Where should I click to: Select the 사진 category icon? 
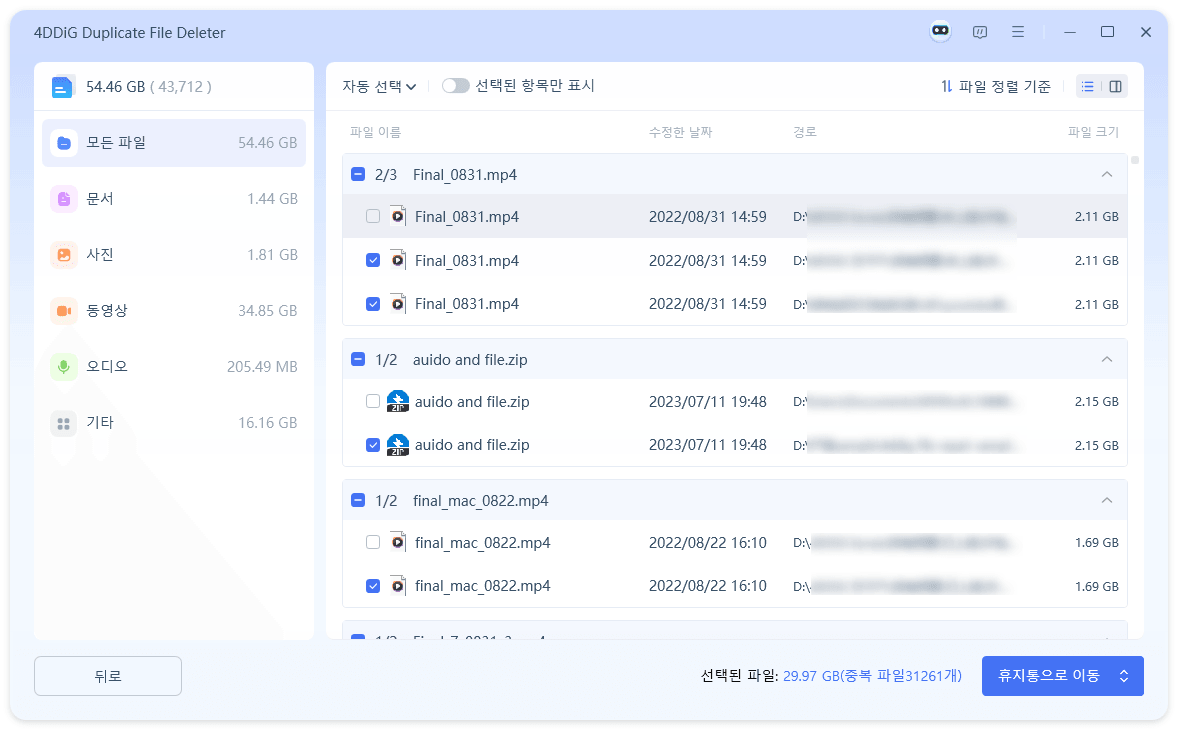pos(63,254)
